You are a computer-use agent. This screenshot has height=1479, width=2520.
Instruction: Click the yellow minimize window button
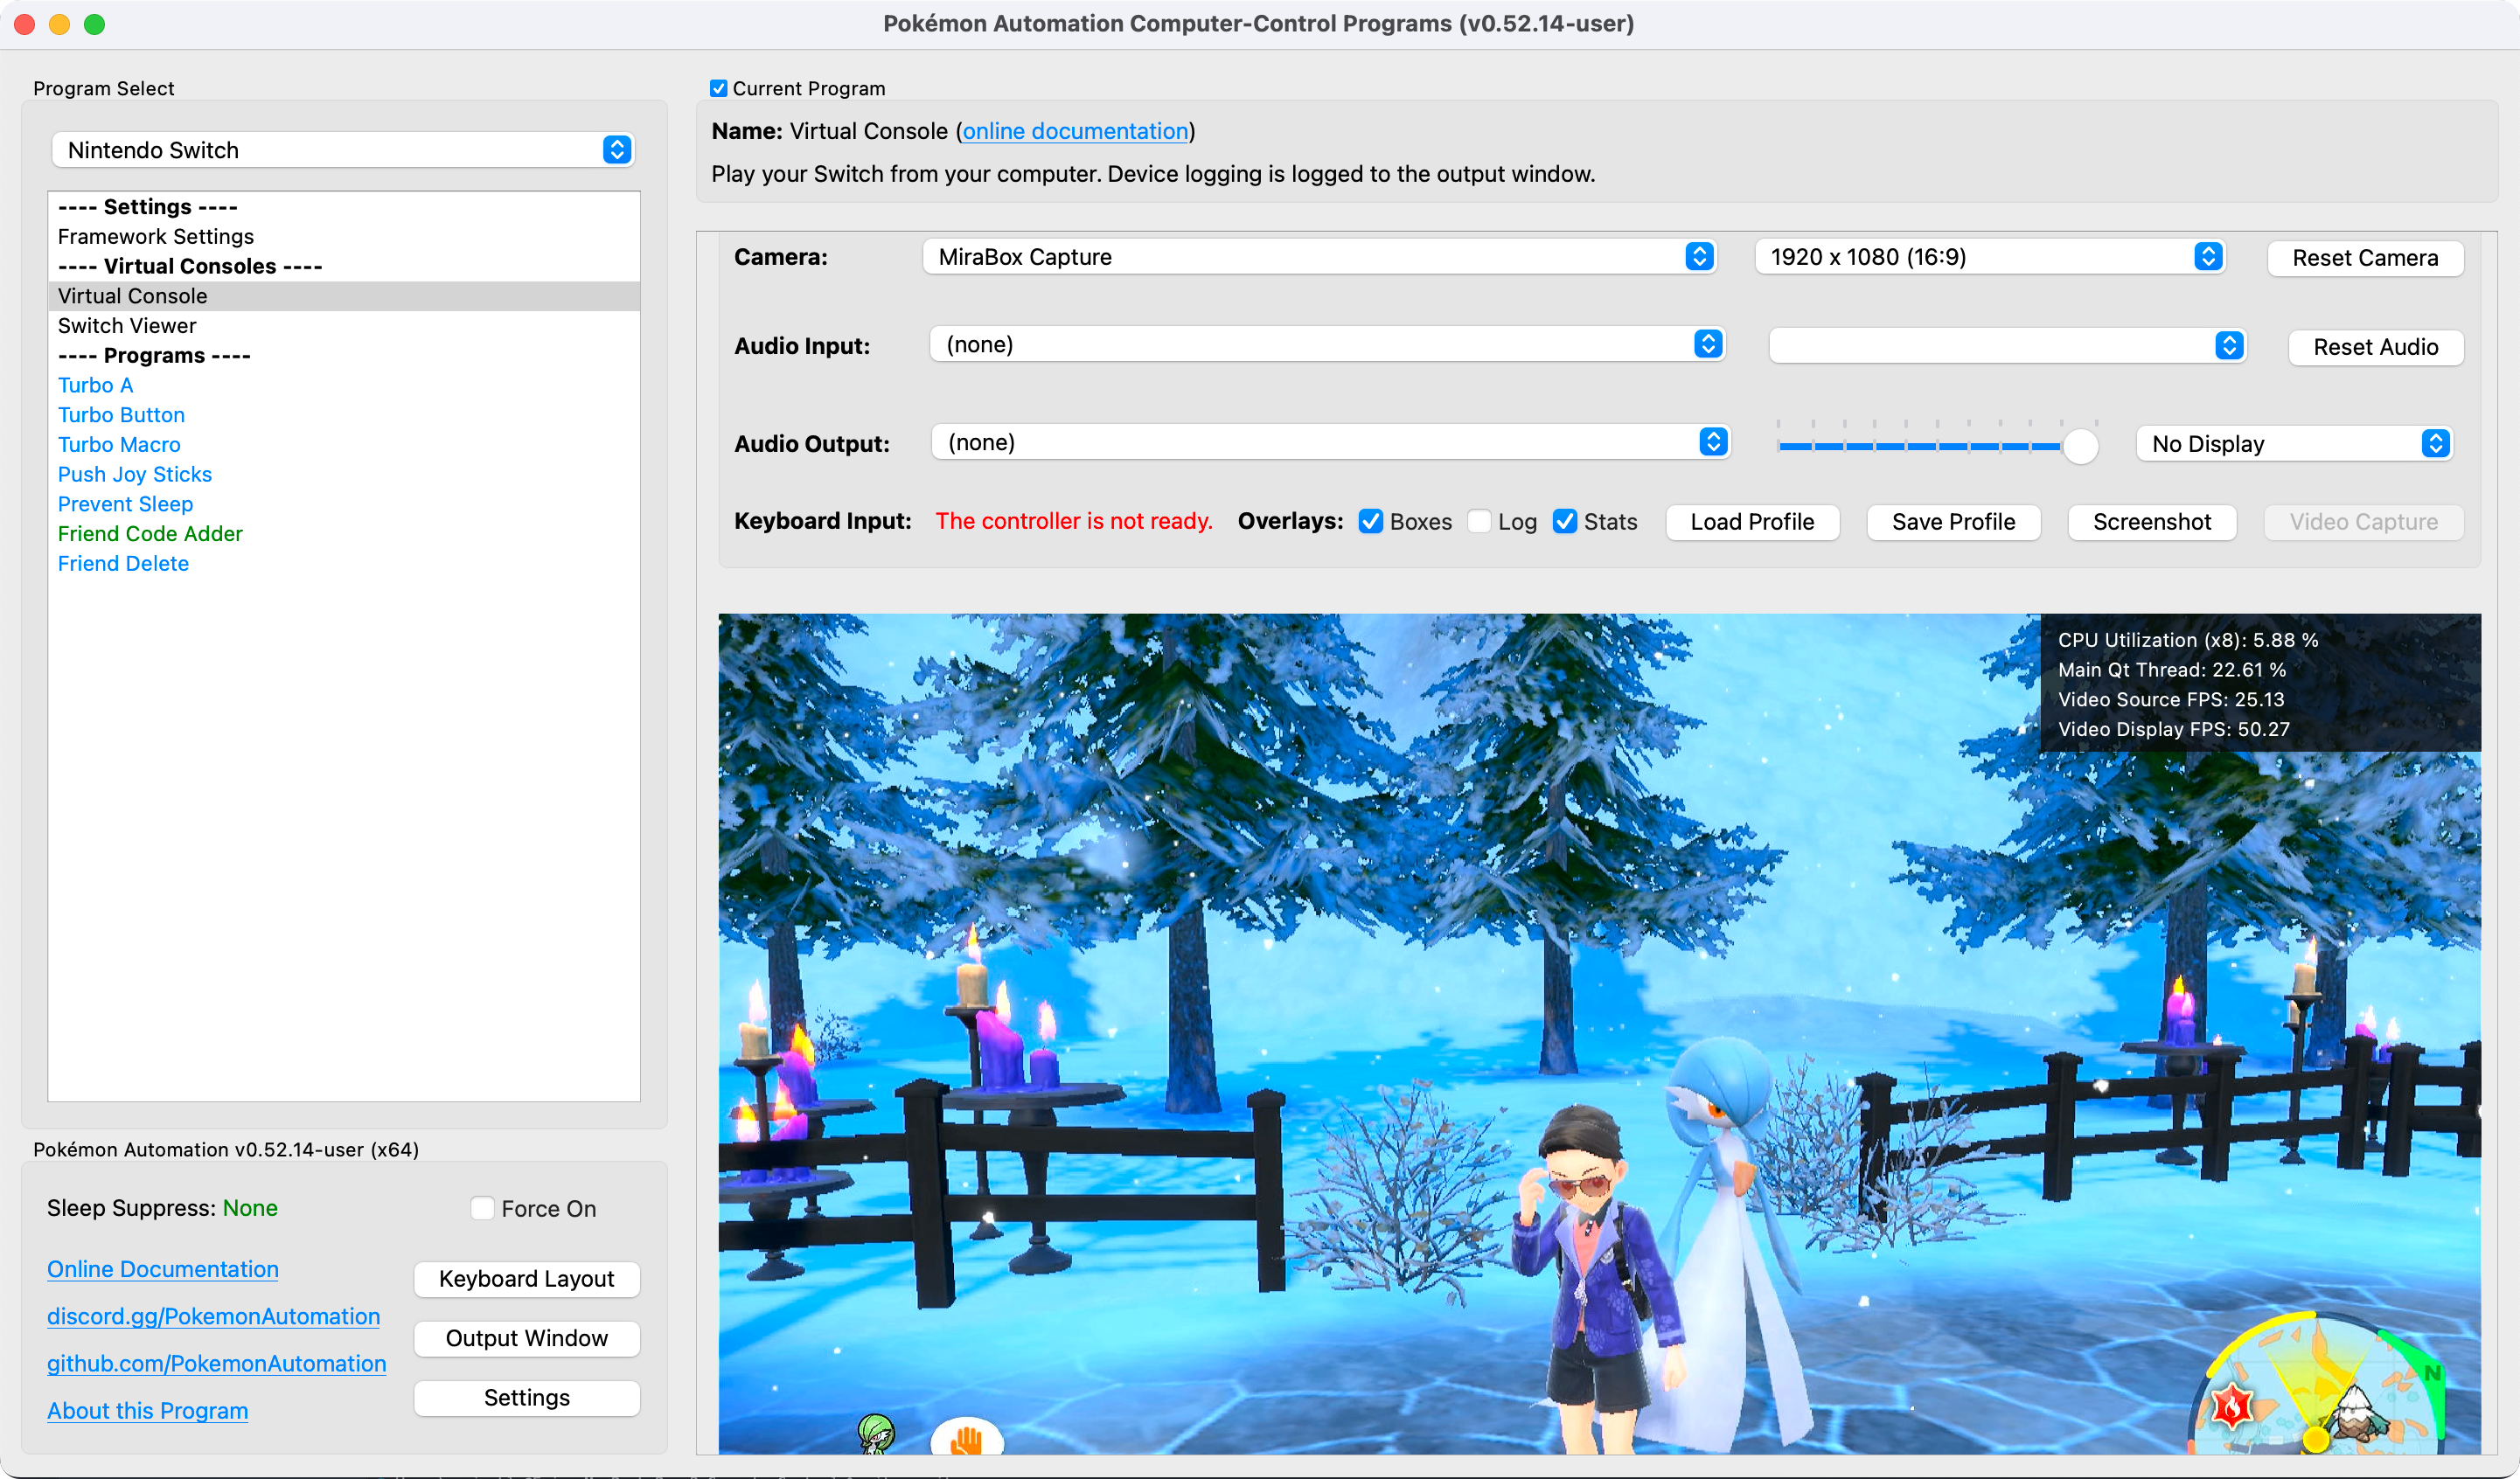pyautogui.click(x=59, y=24)
